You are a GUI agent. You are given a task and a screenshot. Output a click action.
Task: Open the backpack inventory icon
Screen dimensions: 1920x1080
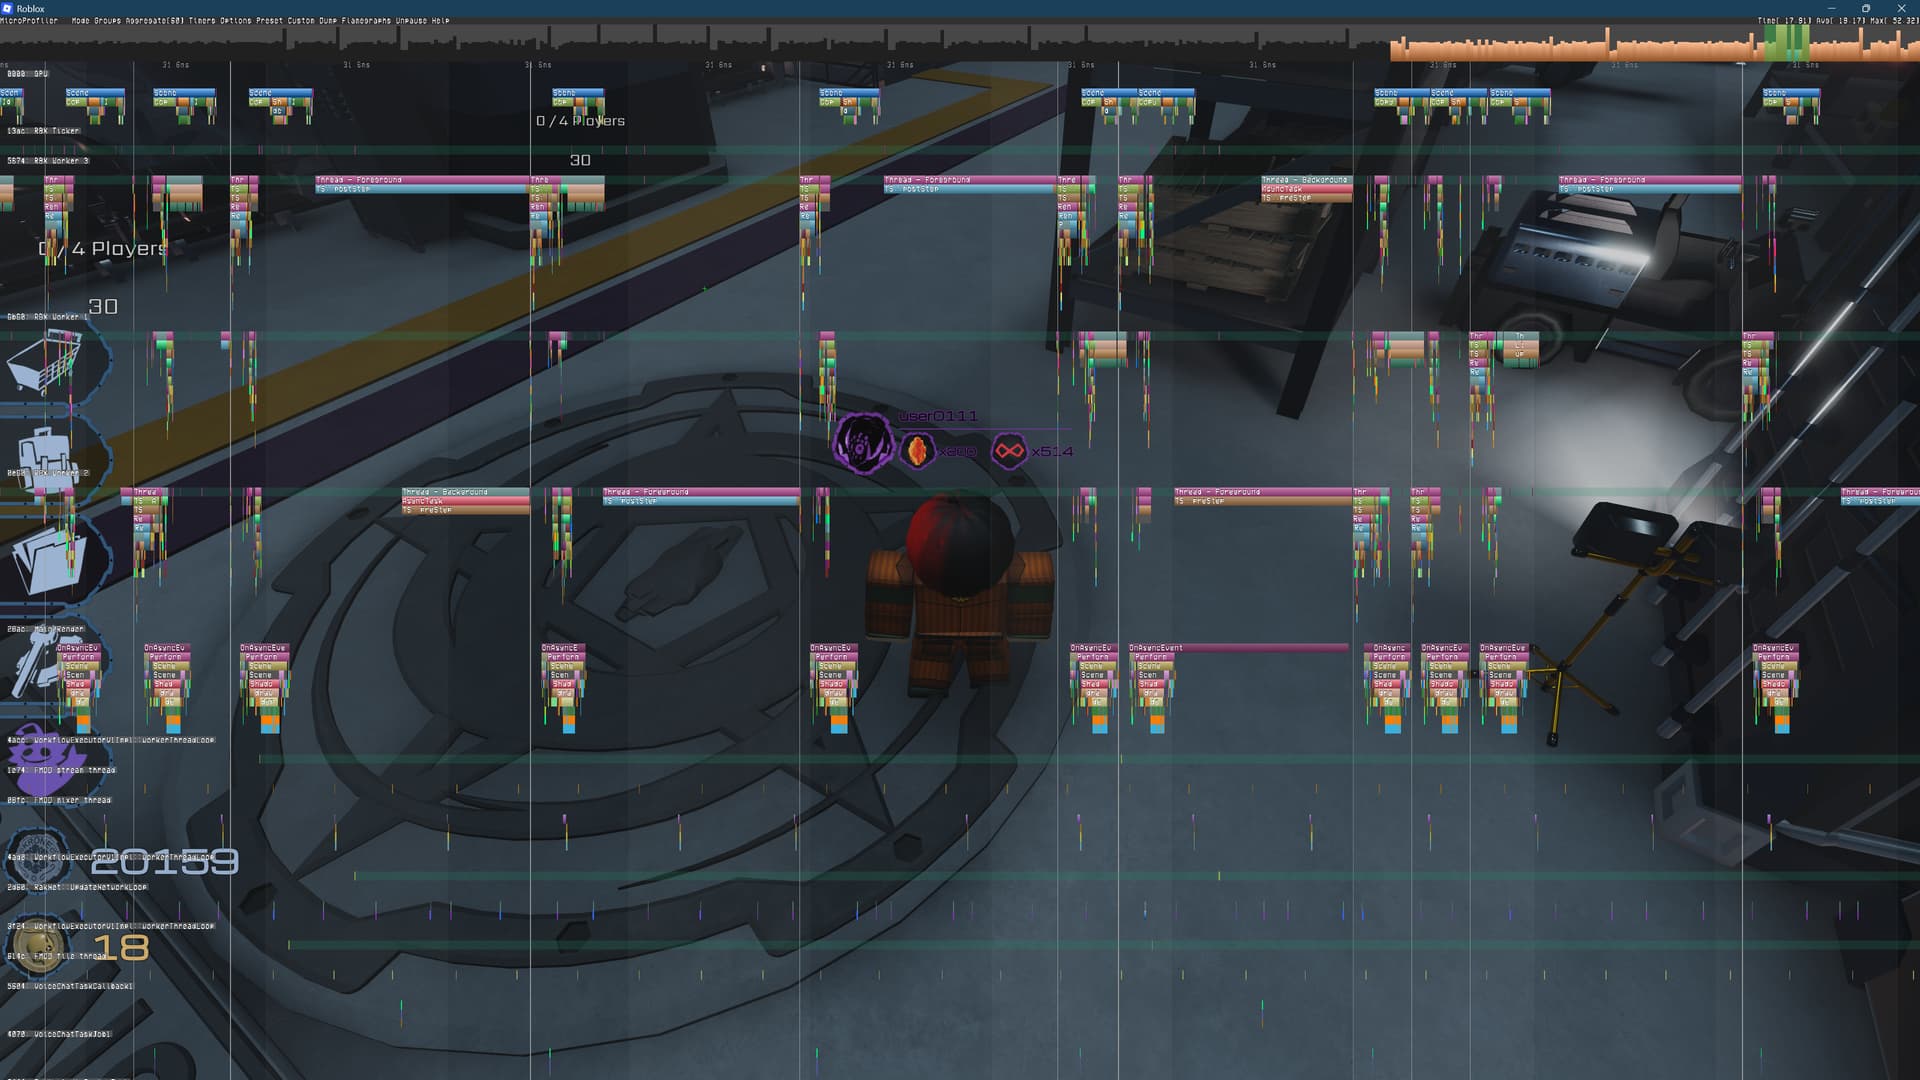coord(47,457)
